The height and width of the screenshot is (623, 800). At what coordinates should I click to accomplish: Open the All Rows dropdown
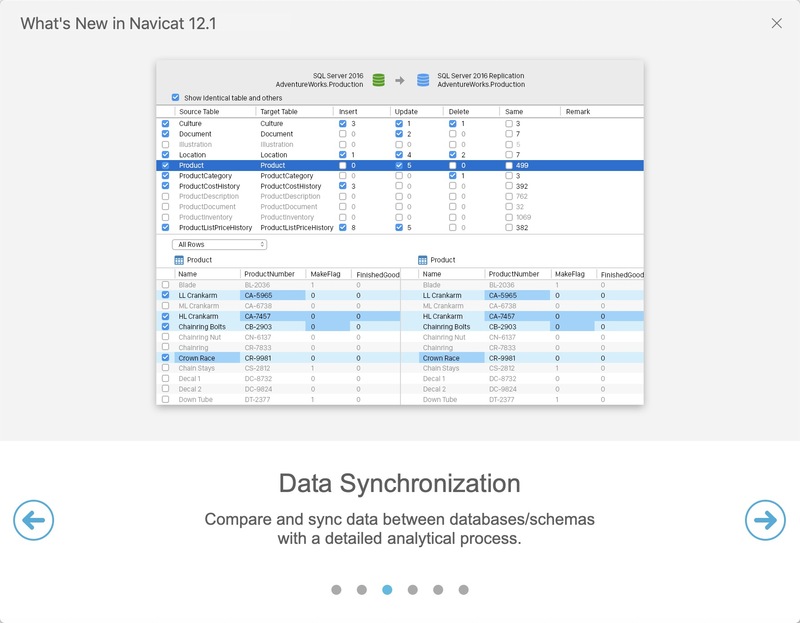[219, 244]
